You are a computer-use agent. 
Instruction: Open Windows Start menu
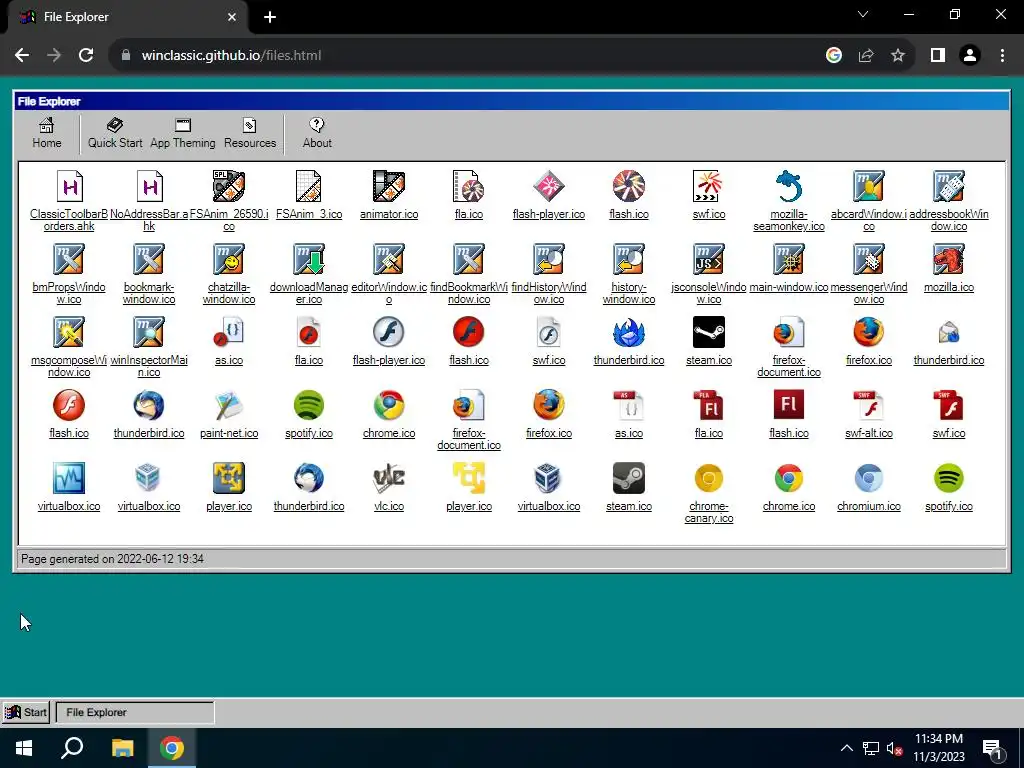(24, 748)
